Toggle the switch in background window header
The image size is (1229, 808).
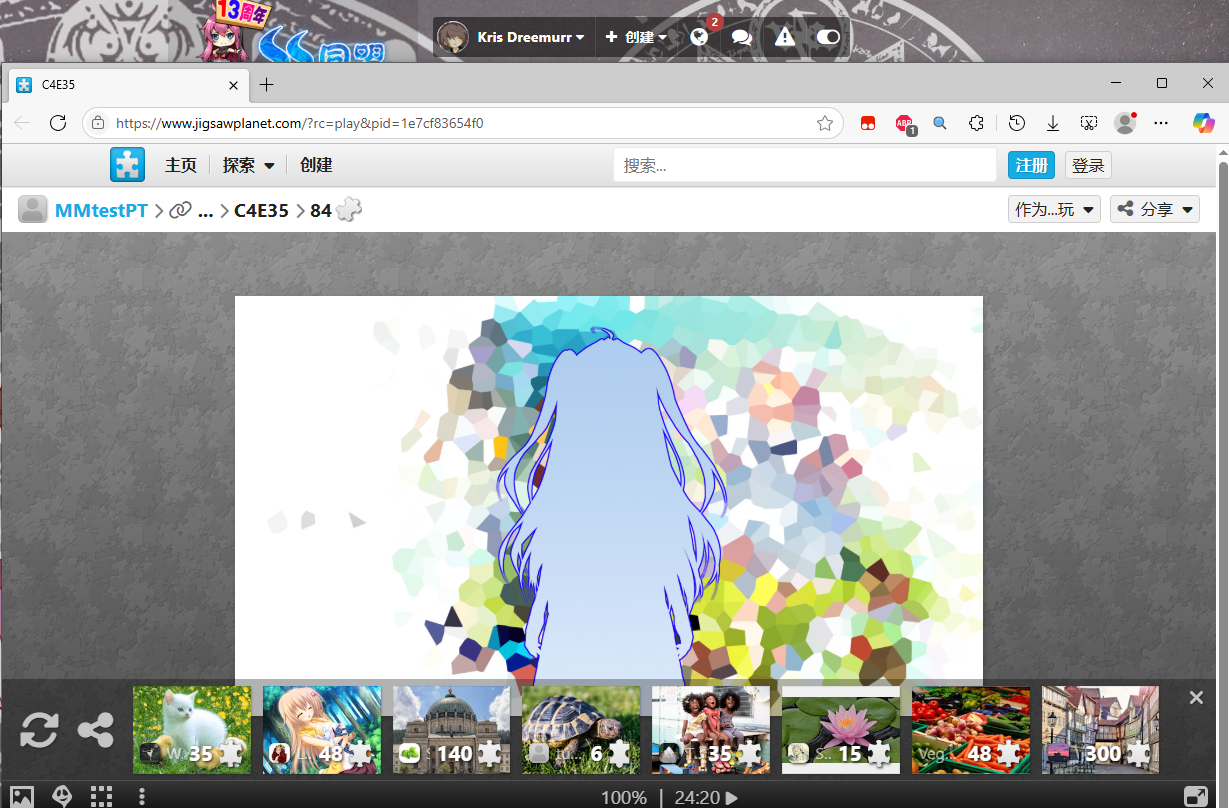point(828,37)
